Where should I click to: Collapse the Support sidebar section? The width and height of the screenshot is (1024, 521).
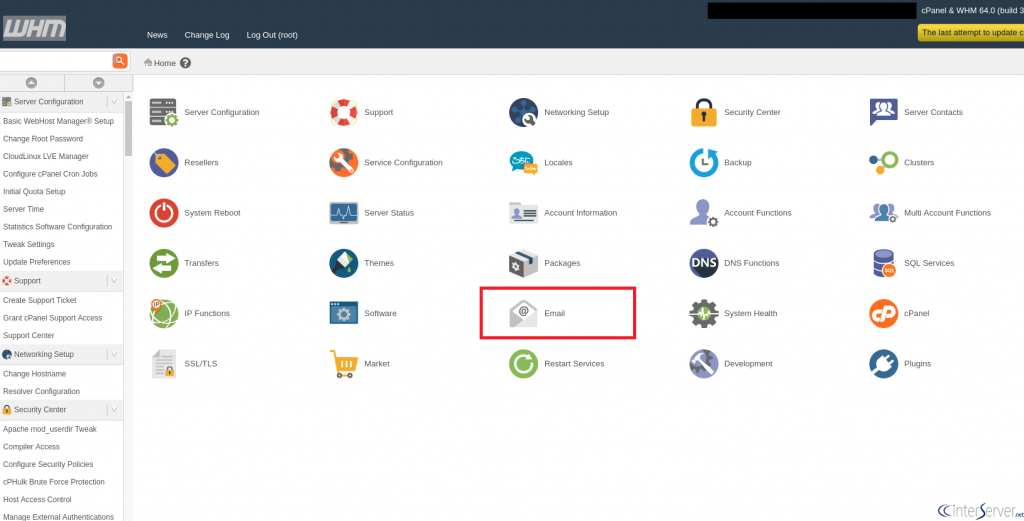coord(114,281)
